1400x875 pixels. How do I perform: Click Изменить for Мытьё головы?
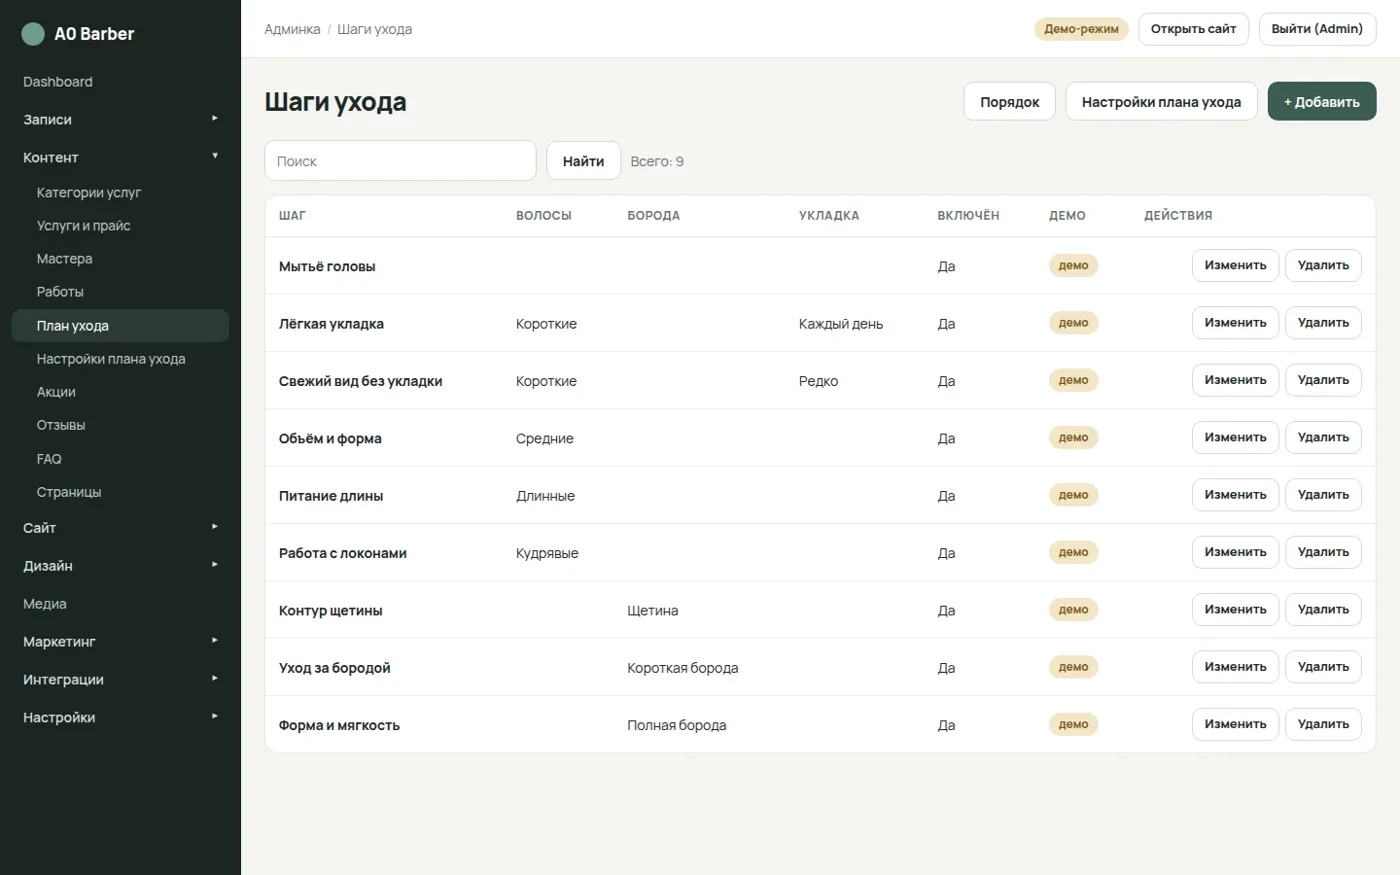click(x=1235, y=266)
